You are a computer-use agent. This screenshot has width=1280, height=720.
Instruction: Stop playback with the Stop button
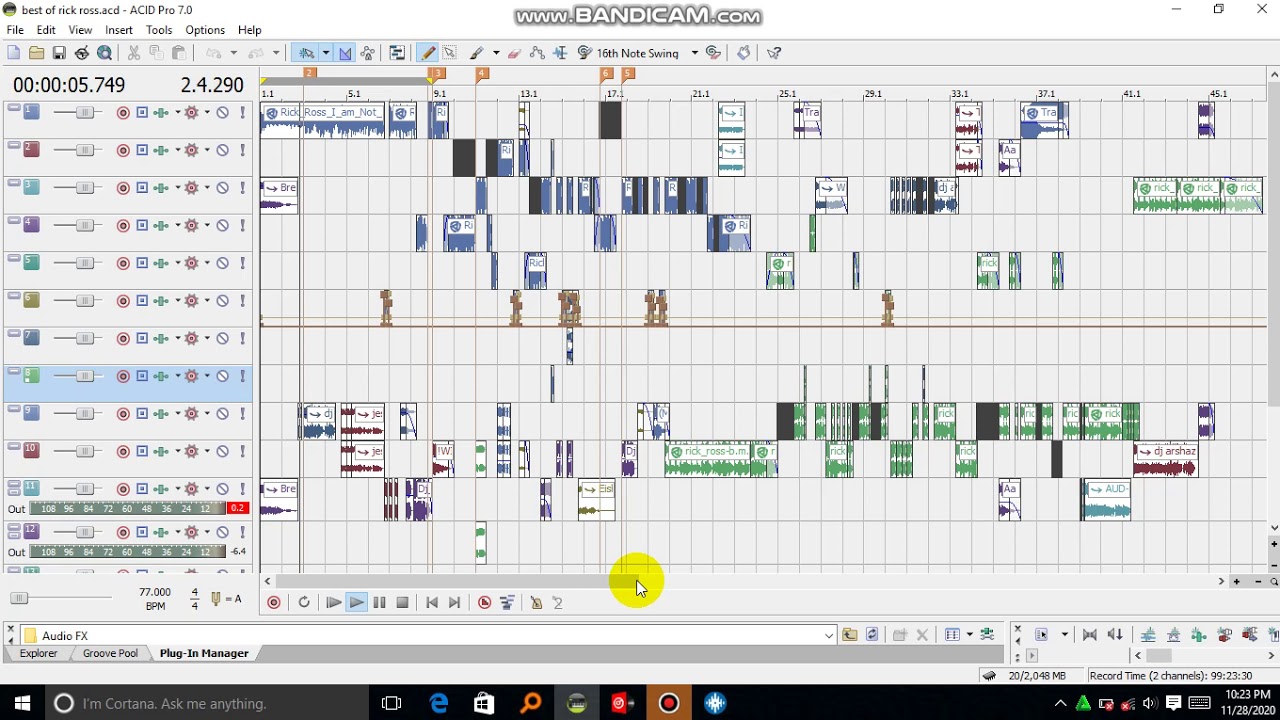[x=402, y=602]
